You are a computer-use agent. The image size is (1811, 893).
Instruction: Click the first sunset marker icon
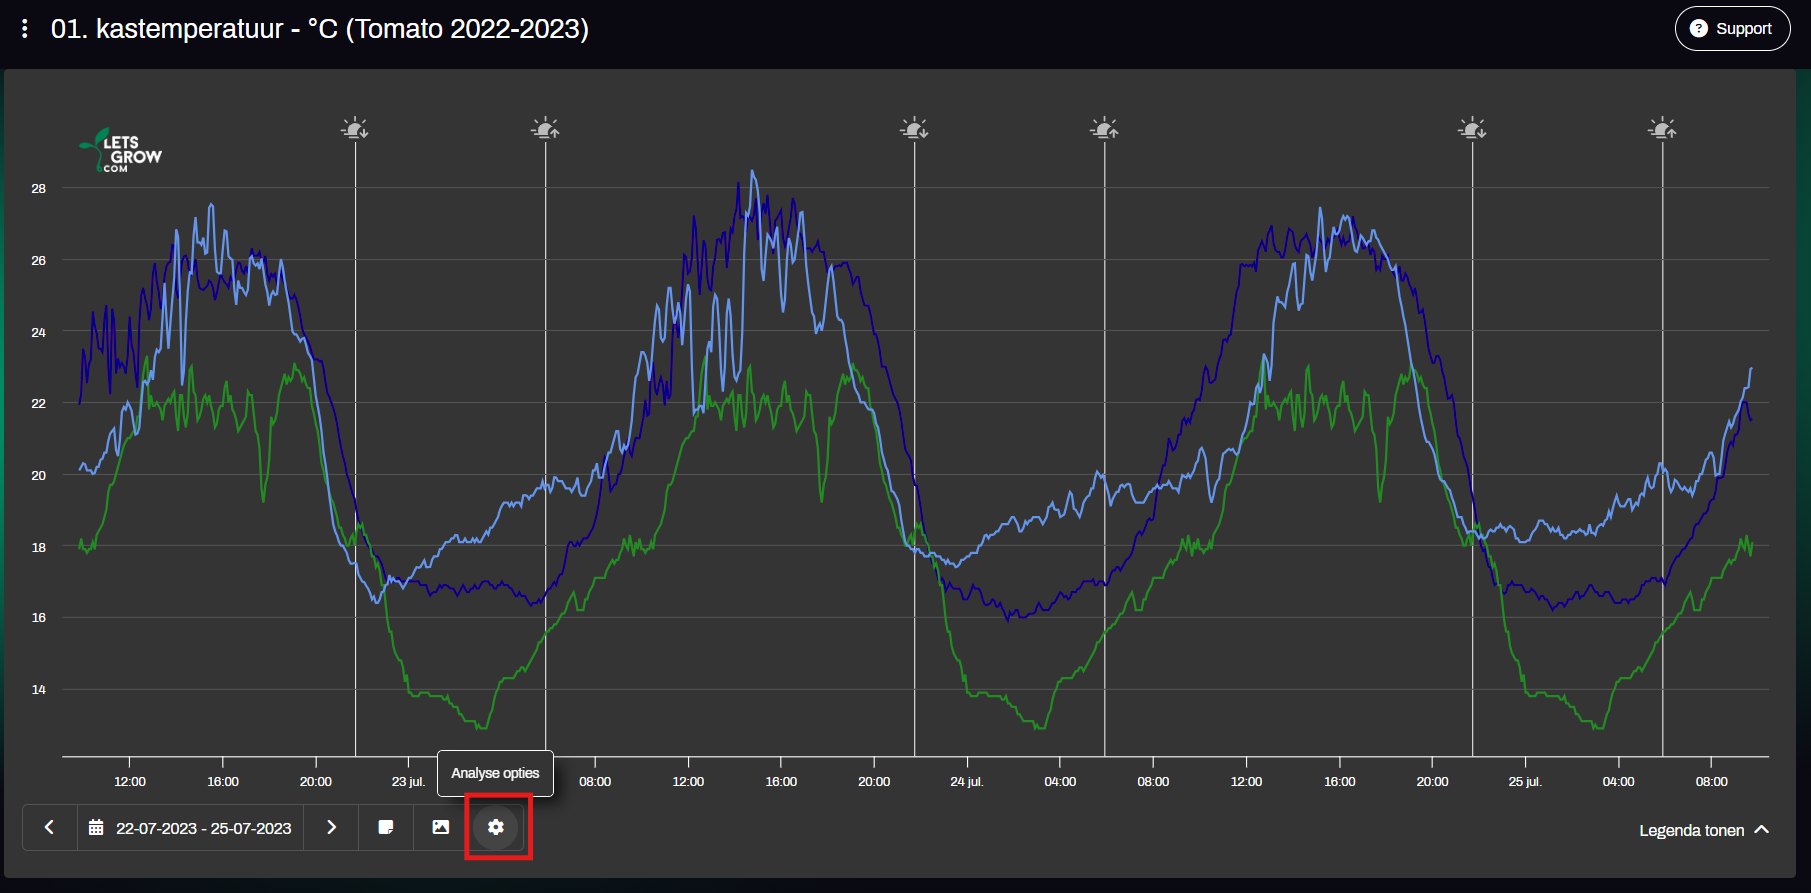[355, 129]
